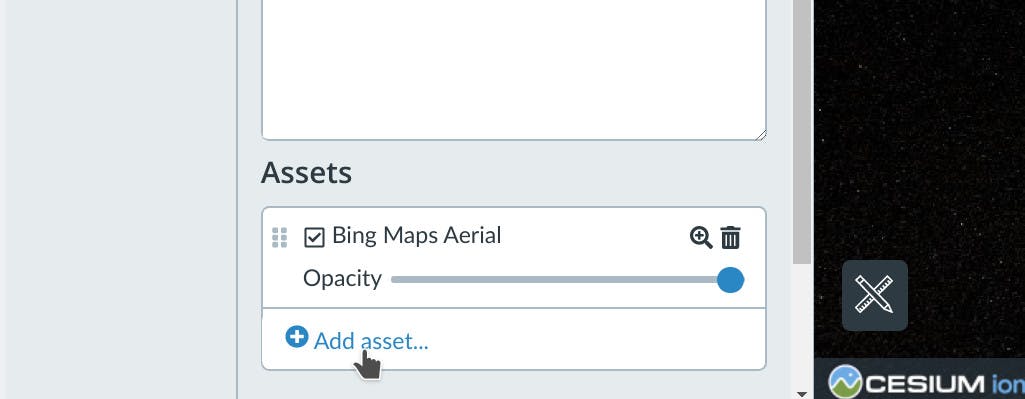Click the blue Opacity slider handle
Screen dimensions: 1025x399
coord(730,280)
